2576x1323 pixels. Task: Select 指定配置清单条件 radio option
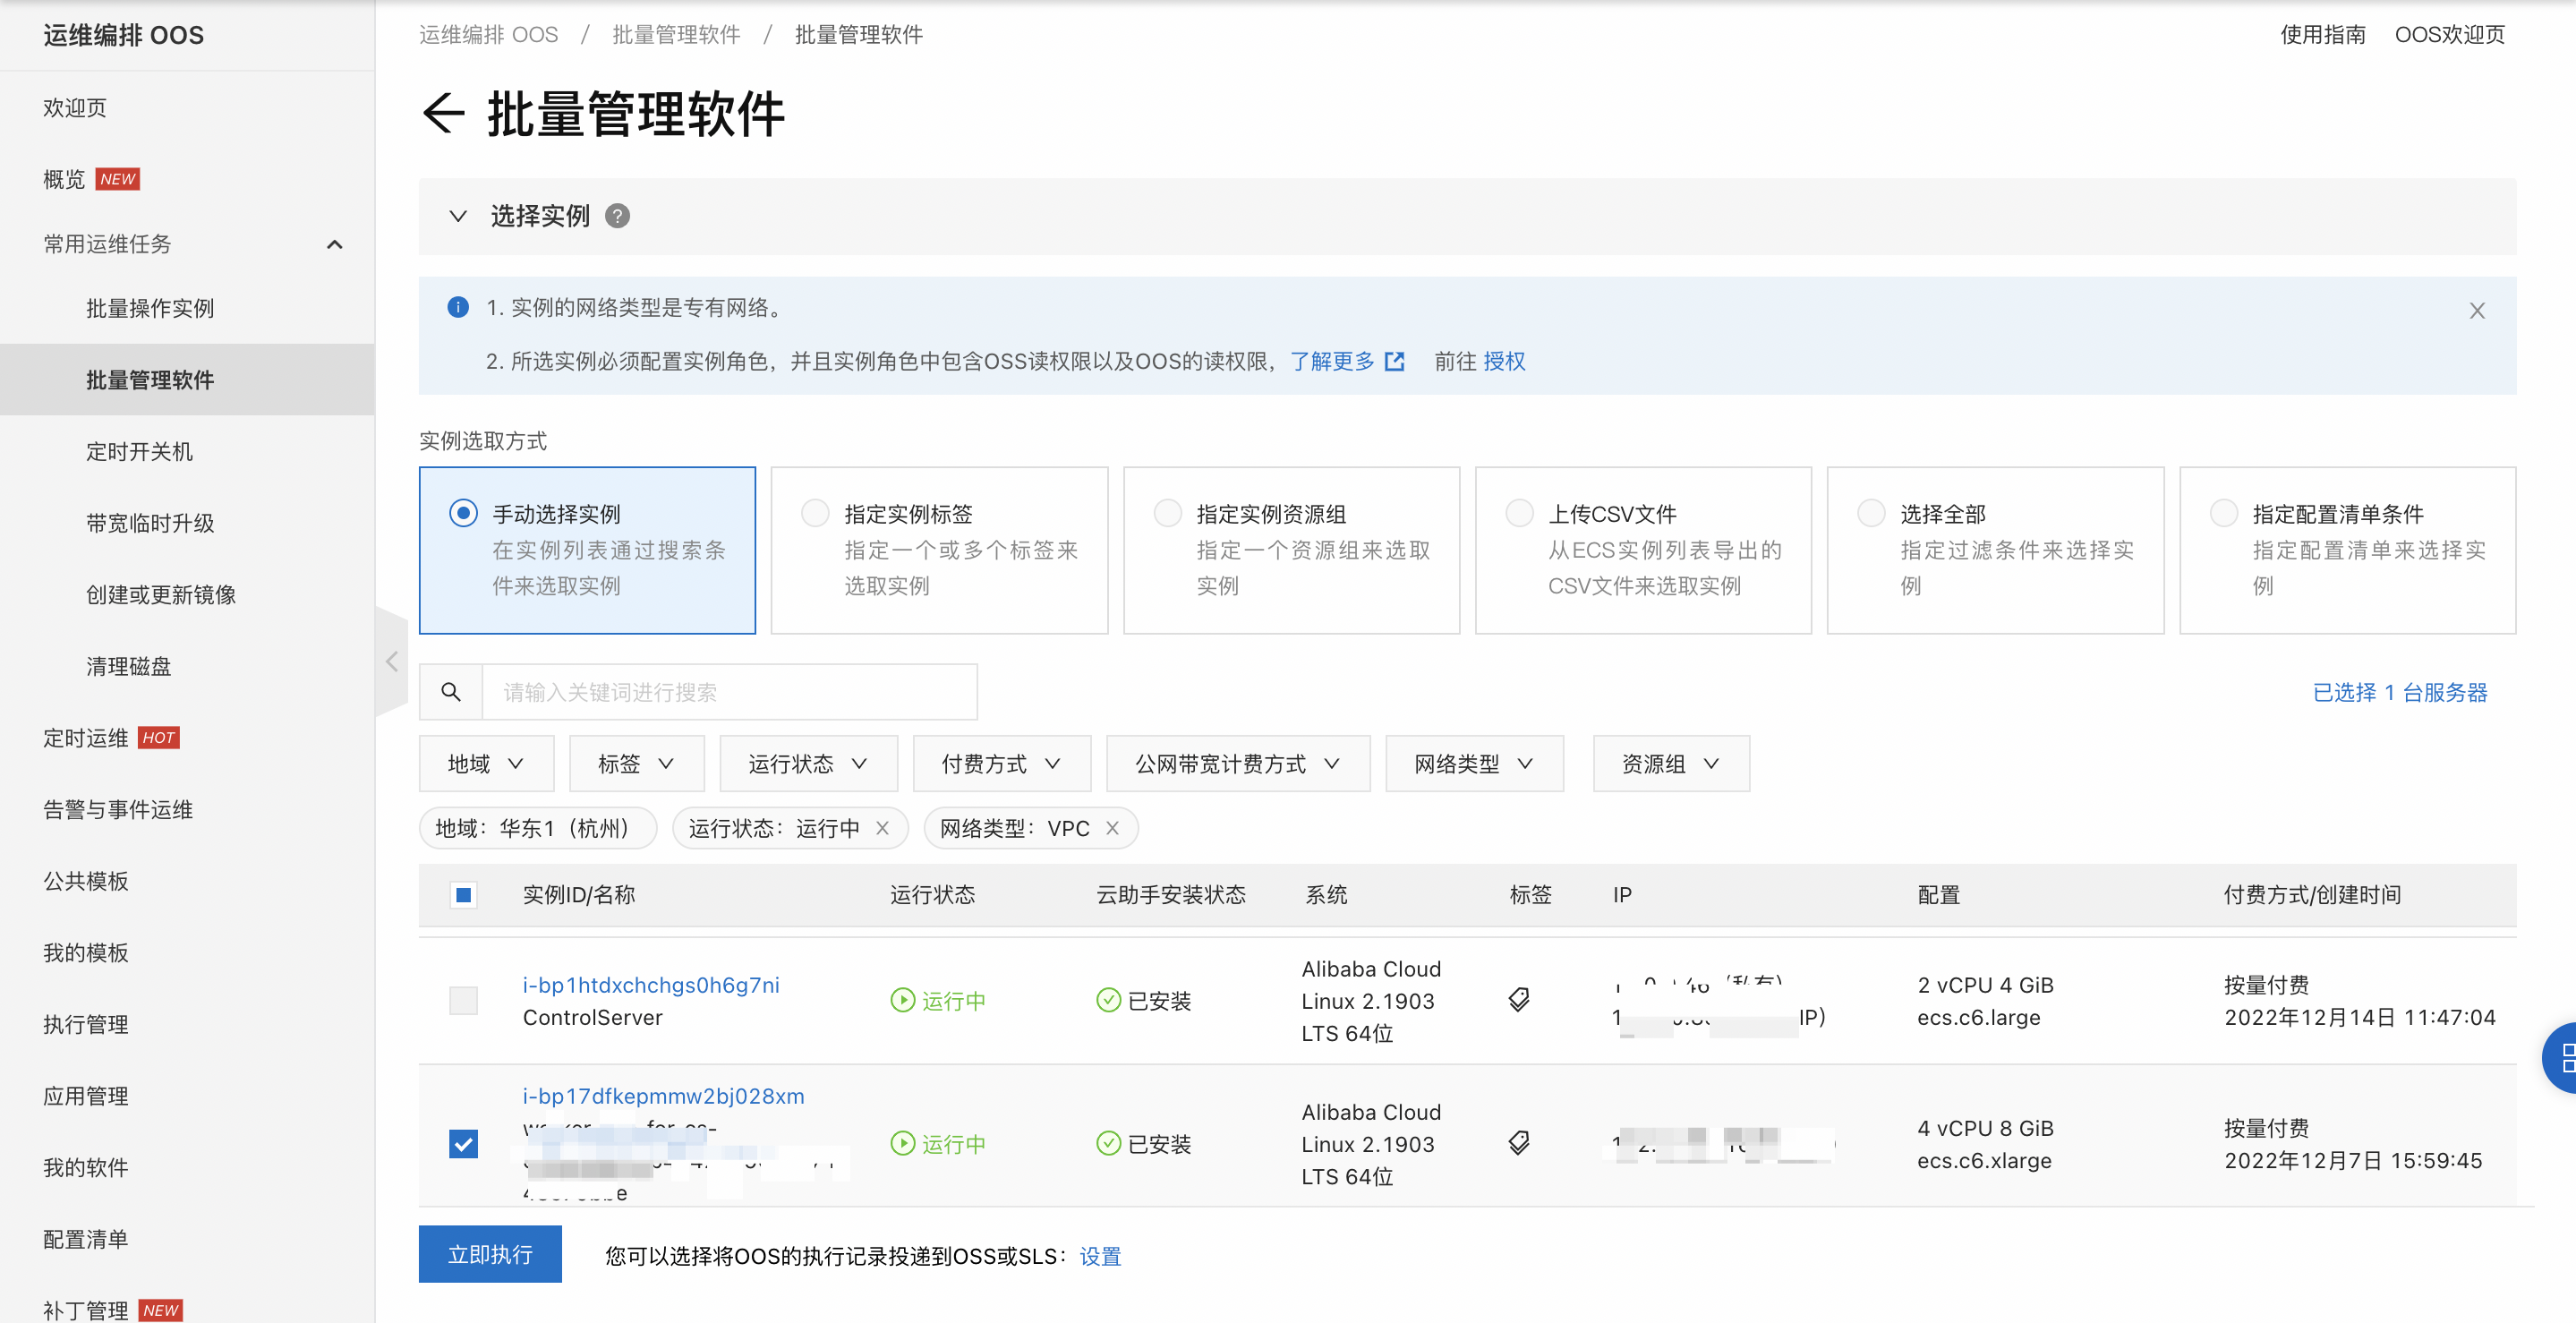[2223, 513]
